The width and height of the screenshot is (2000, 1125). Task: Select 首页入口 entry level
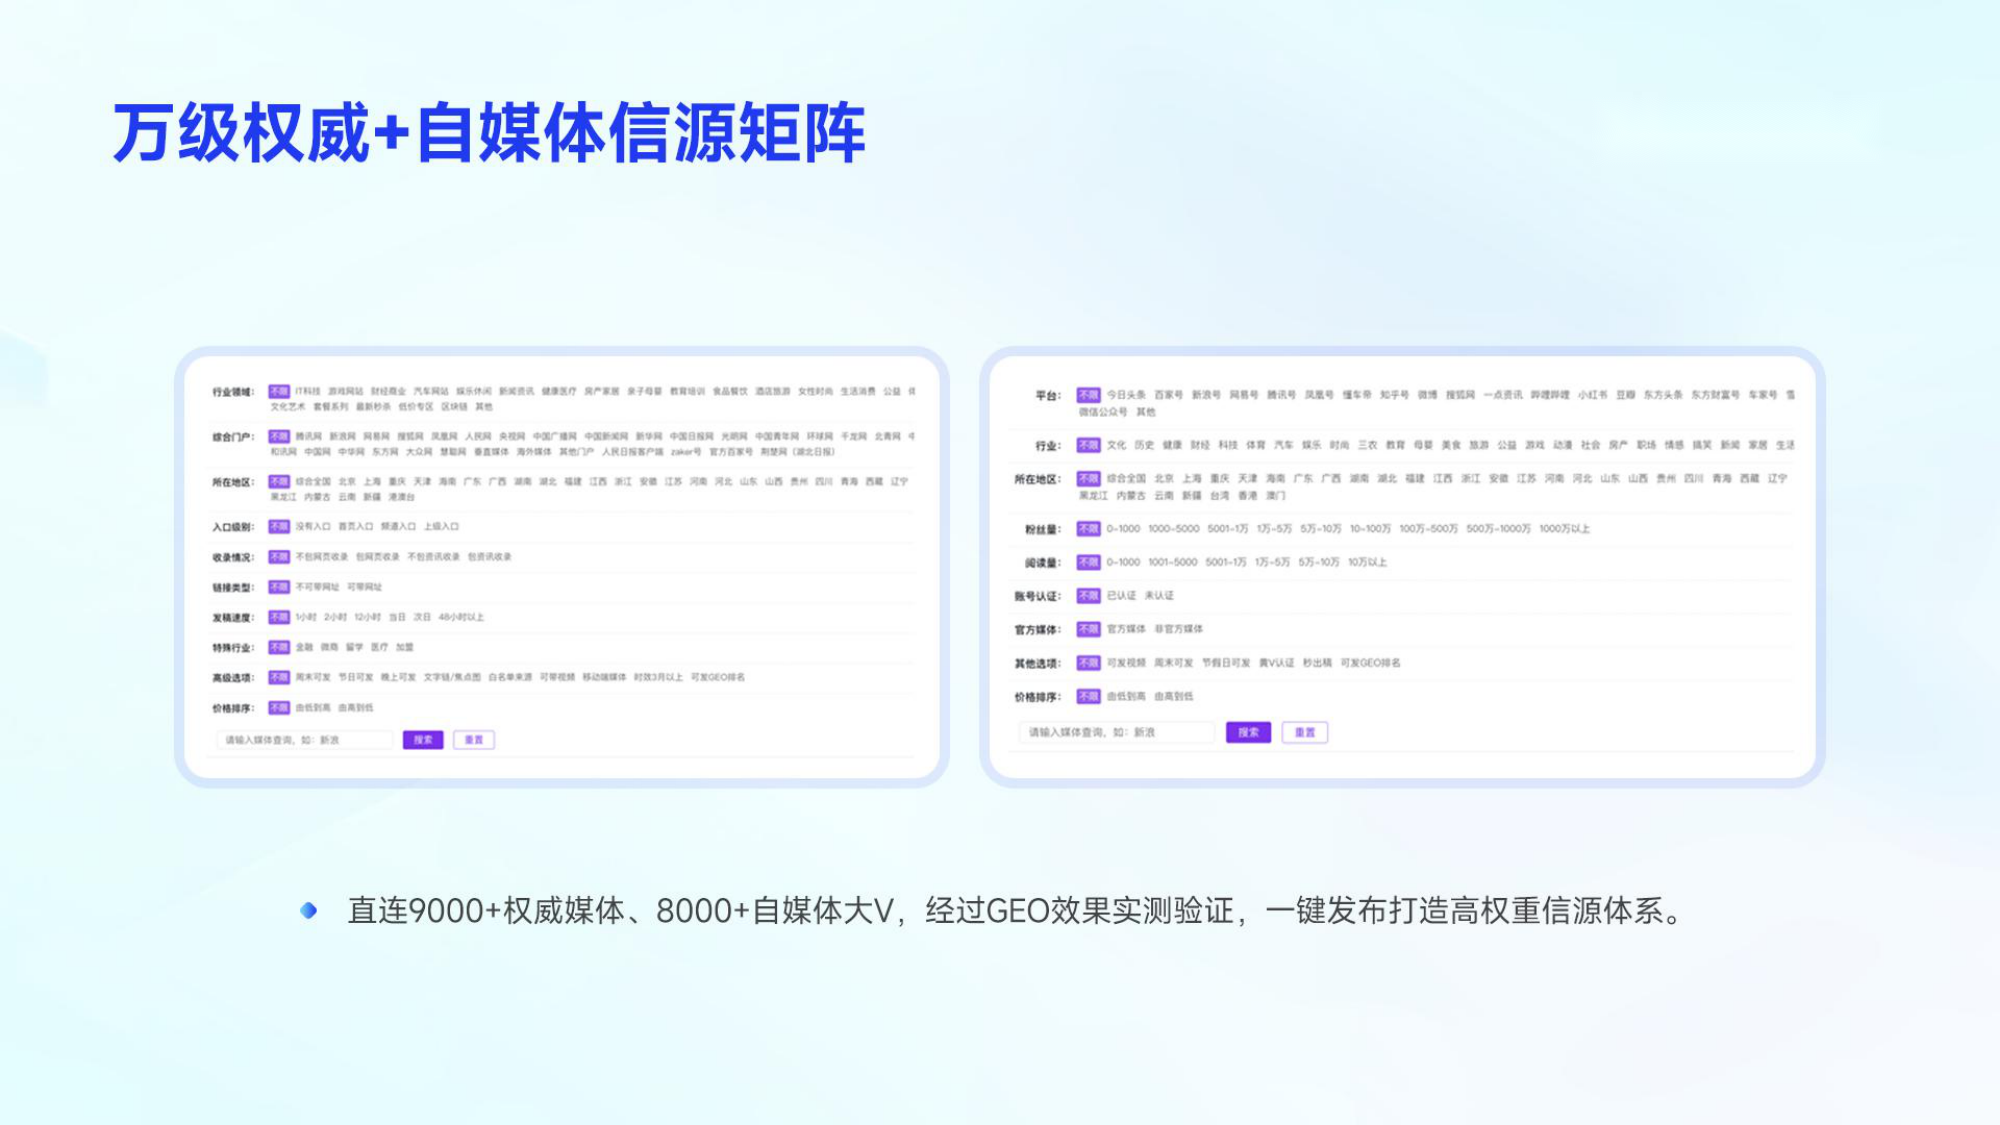coord(355,526)
